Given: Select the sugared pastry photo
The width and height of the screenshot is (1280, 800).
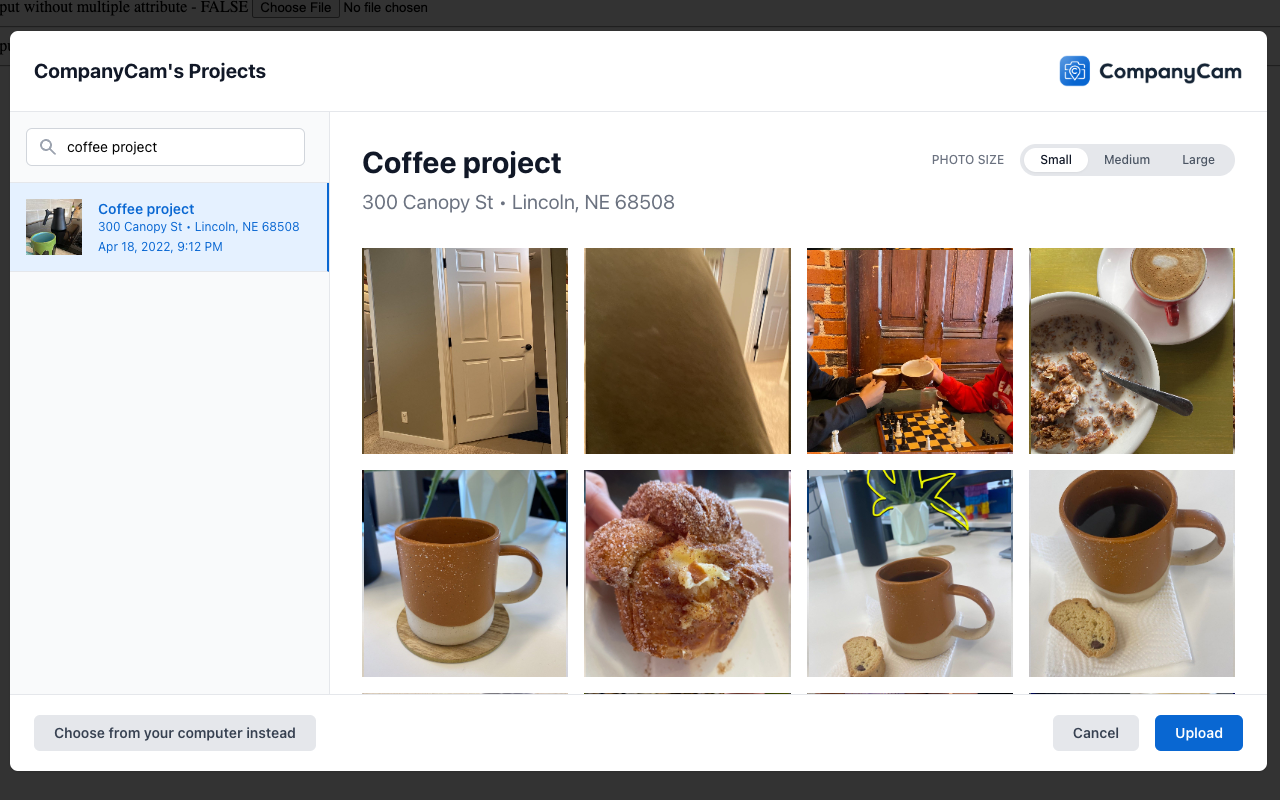Looking at the screenshot, I should coord(687,573).
